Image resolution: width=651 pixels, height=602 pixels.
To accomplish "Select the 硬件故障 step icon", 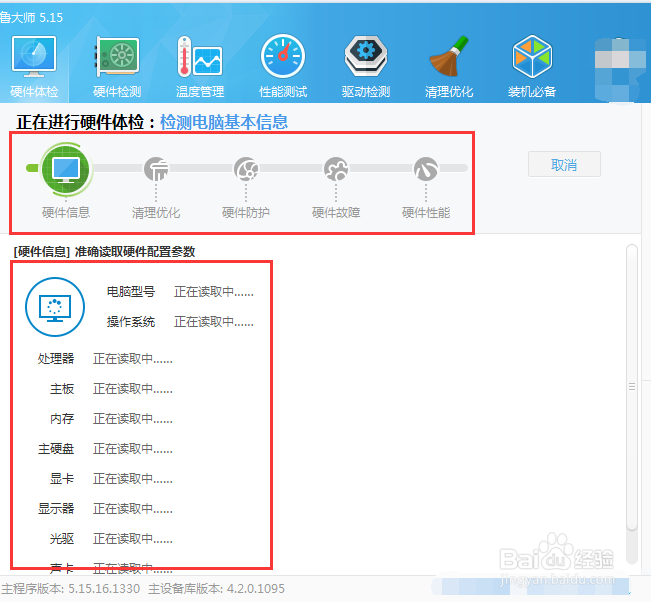I will pos(336,169).
